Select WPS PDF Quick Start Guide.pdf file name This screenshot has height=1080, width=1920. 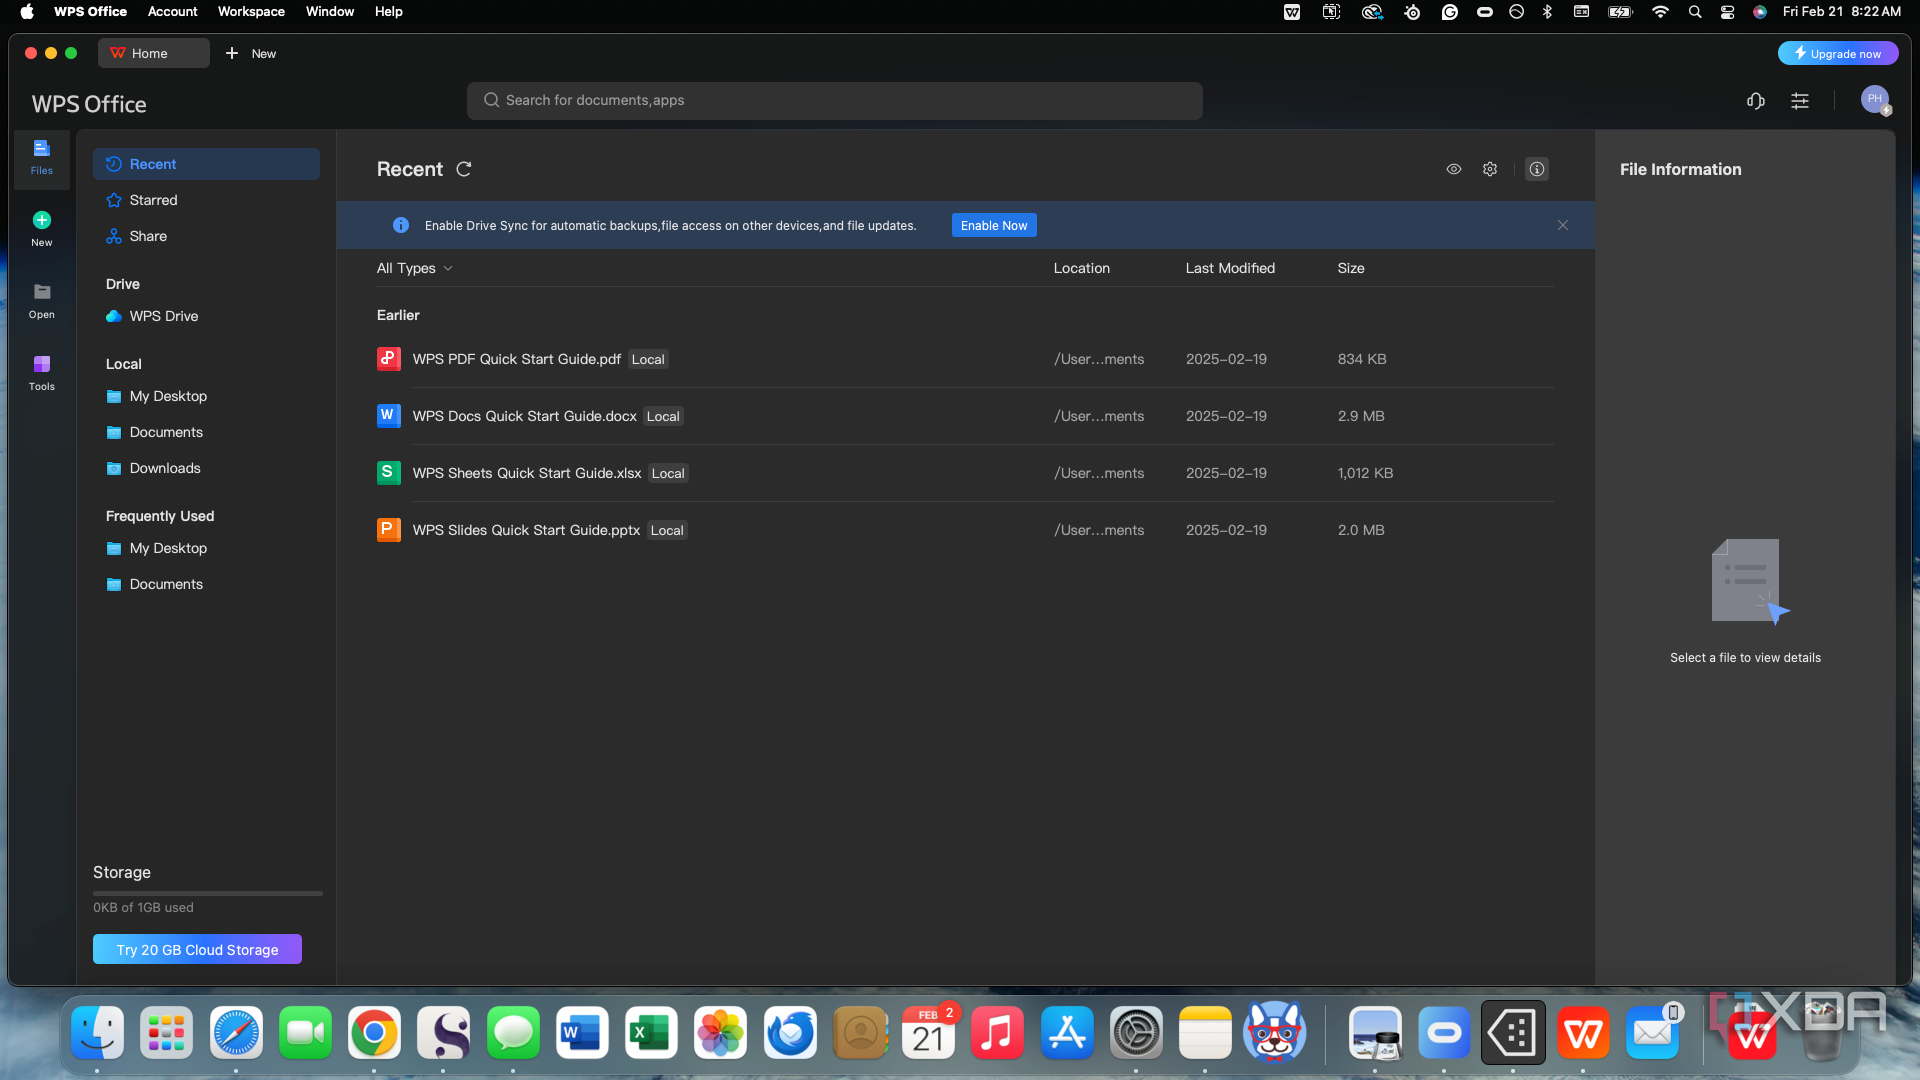(517, 359)
